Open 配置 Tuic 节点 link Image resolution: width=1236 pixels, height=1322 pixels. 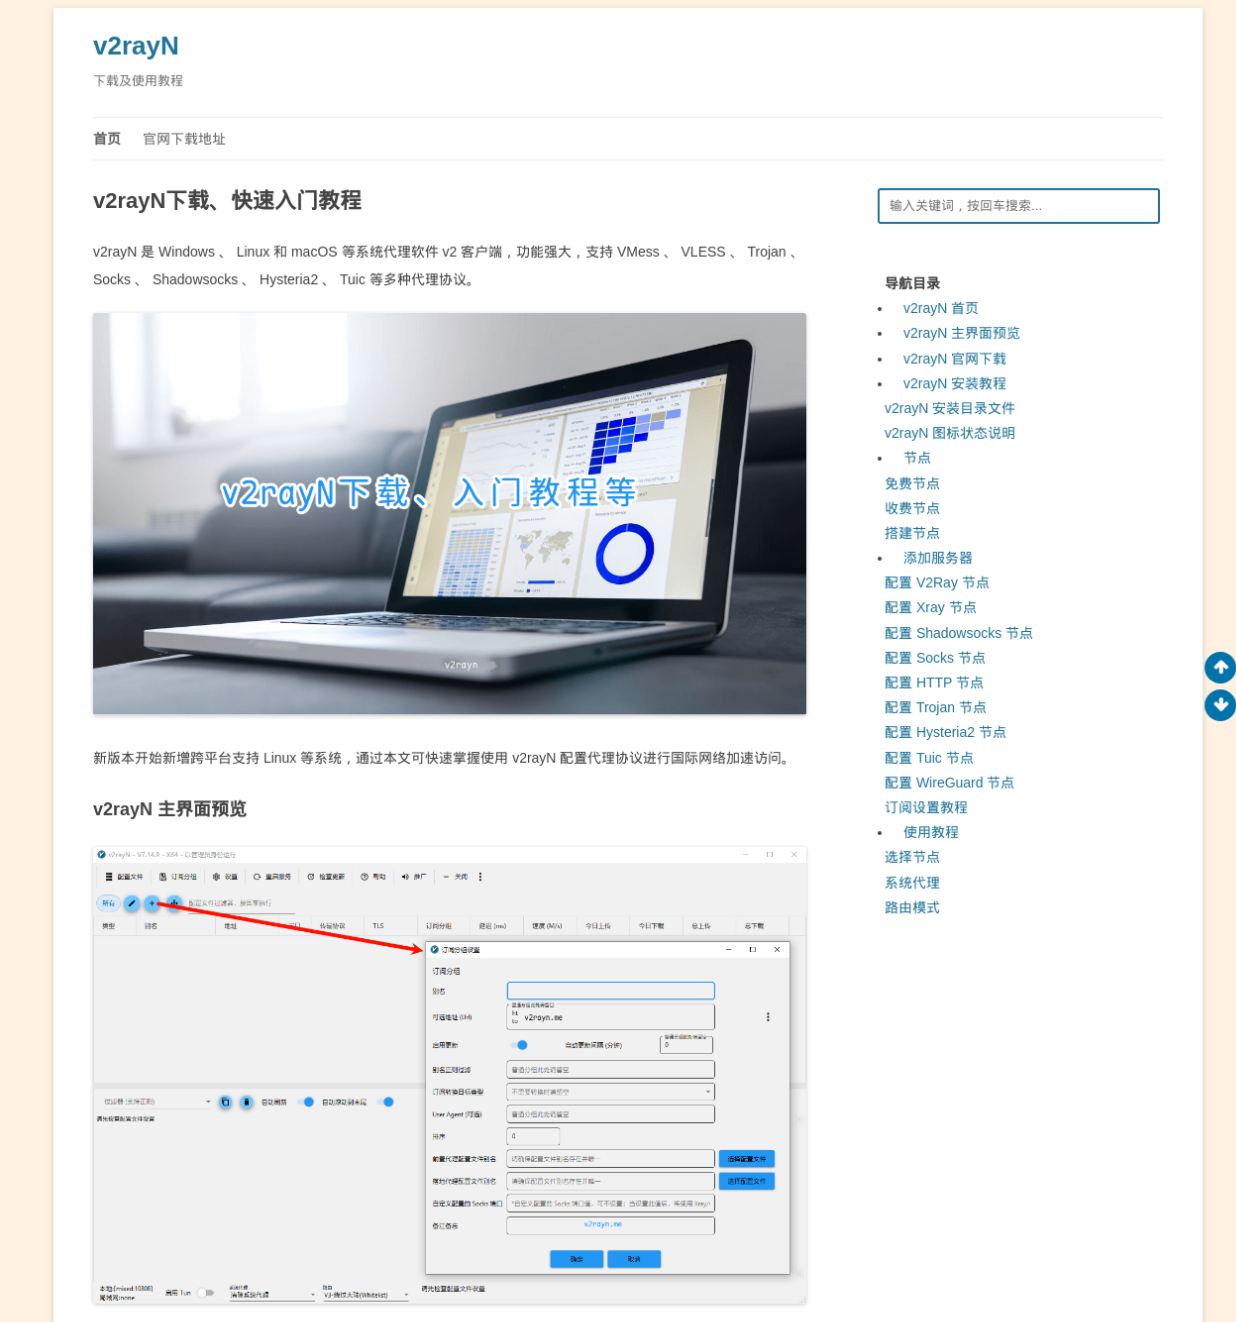pos(929,758)
